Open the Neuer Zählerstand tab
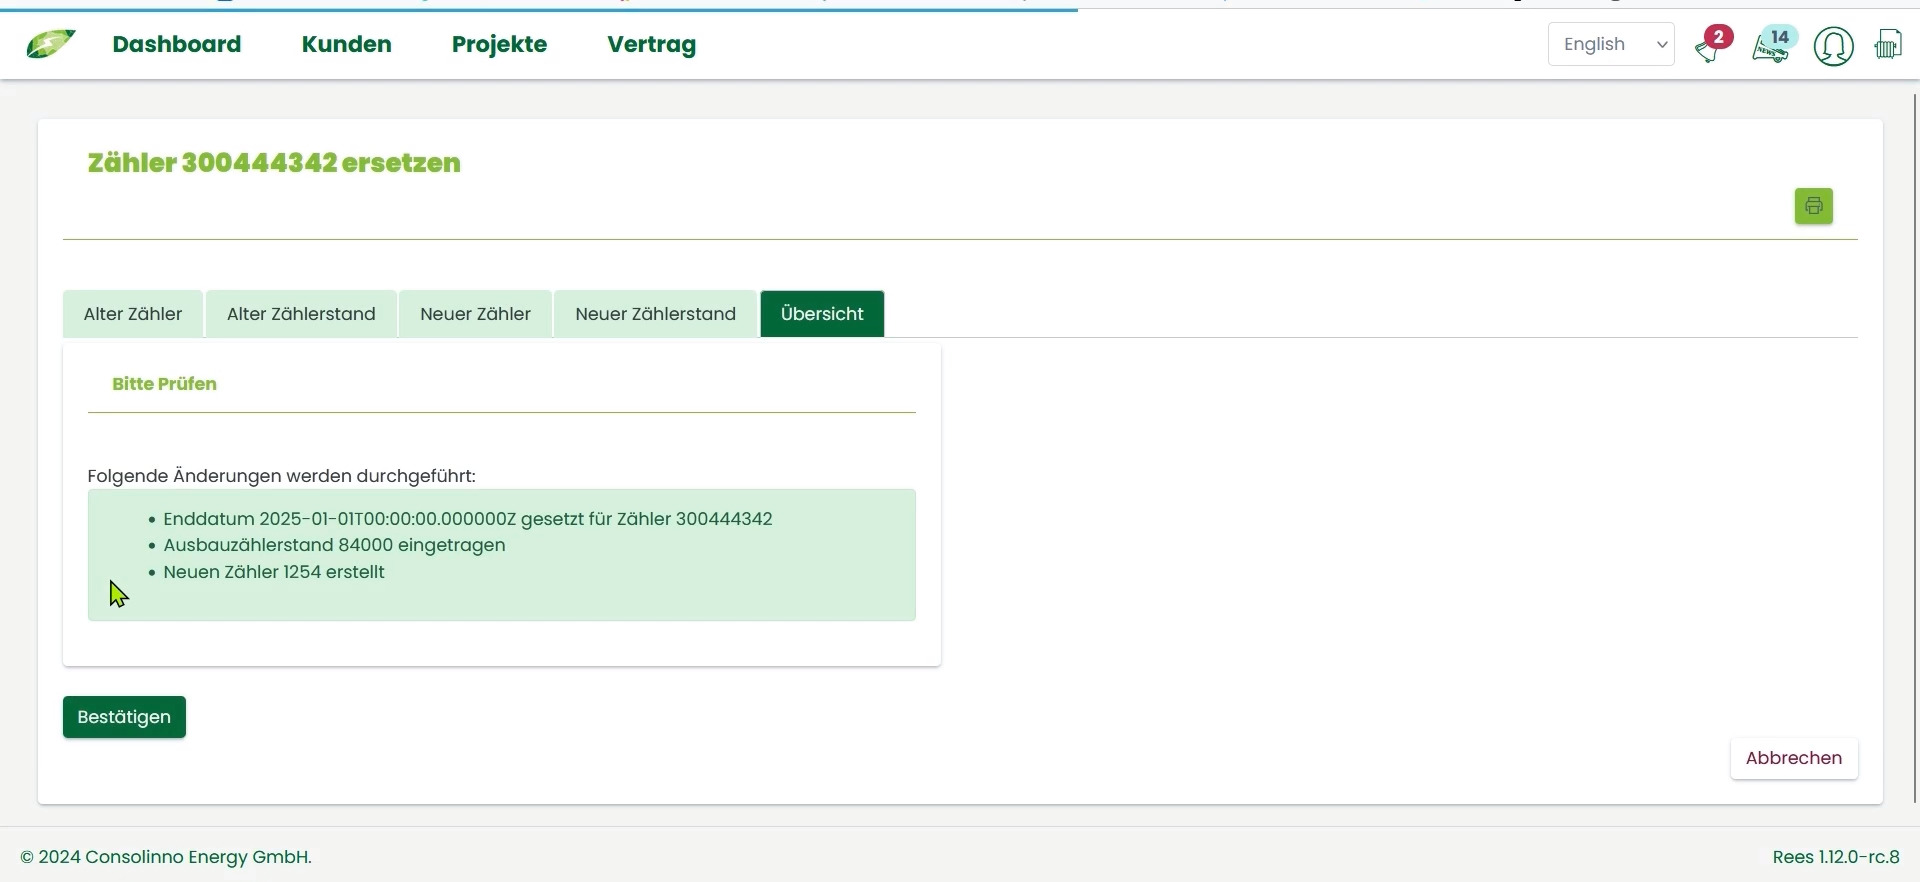The image size is (1920, 882). [x=655, y=314]
